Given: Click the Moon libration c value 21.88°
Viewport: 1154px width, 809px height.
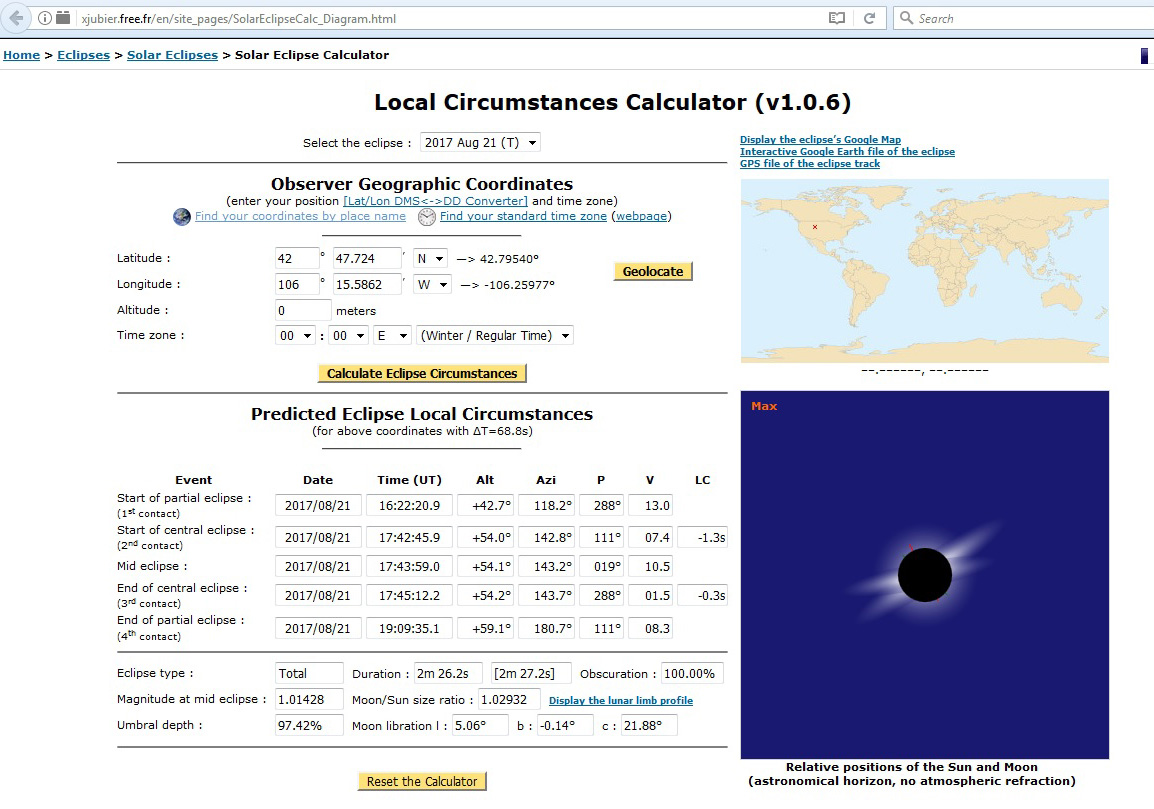Looking at the screenshot, I should click(649, 725).
